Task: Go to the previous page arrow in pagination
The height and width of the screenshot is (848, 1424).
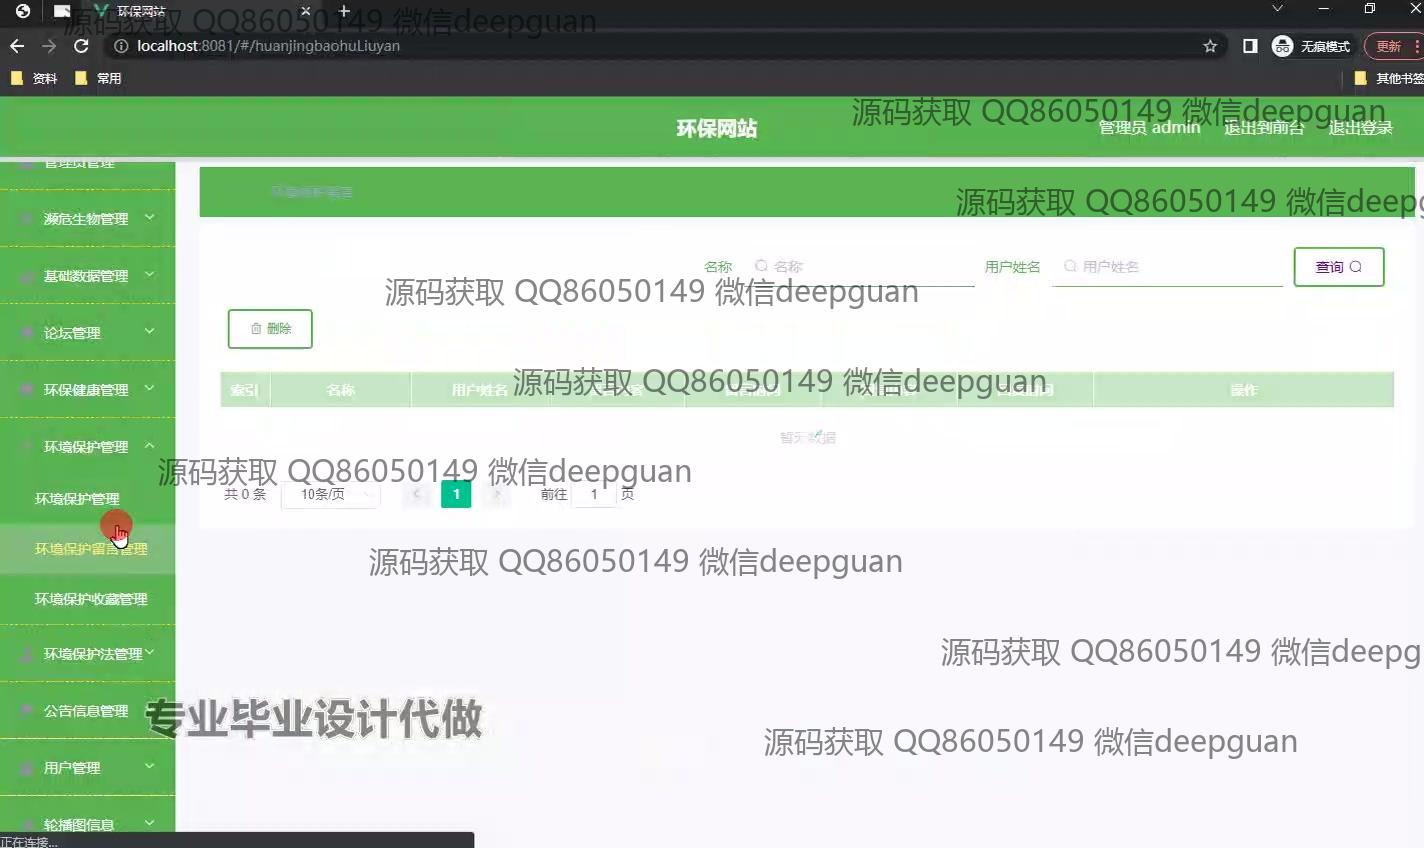Action: coord(416,494)
